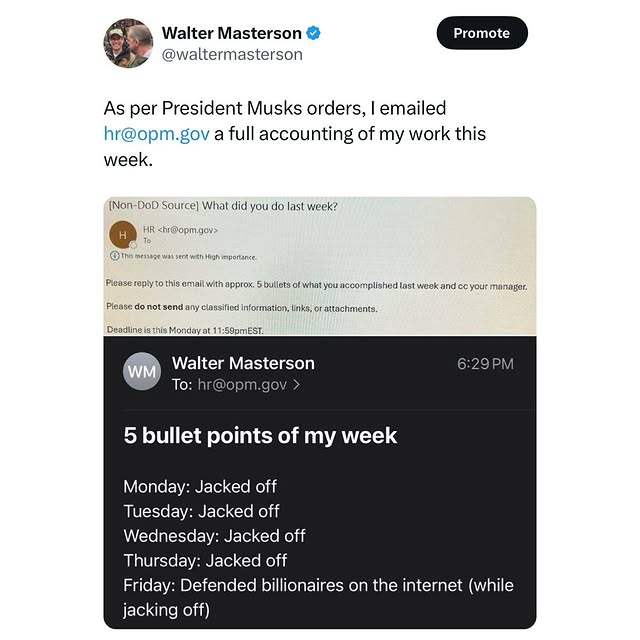
Task: Click the HR <hr@opm.gov> sender name
Action: [x=181, y=229]
